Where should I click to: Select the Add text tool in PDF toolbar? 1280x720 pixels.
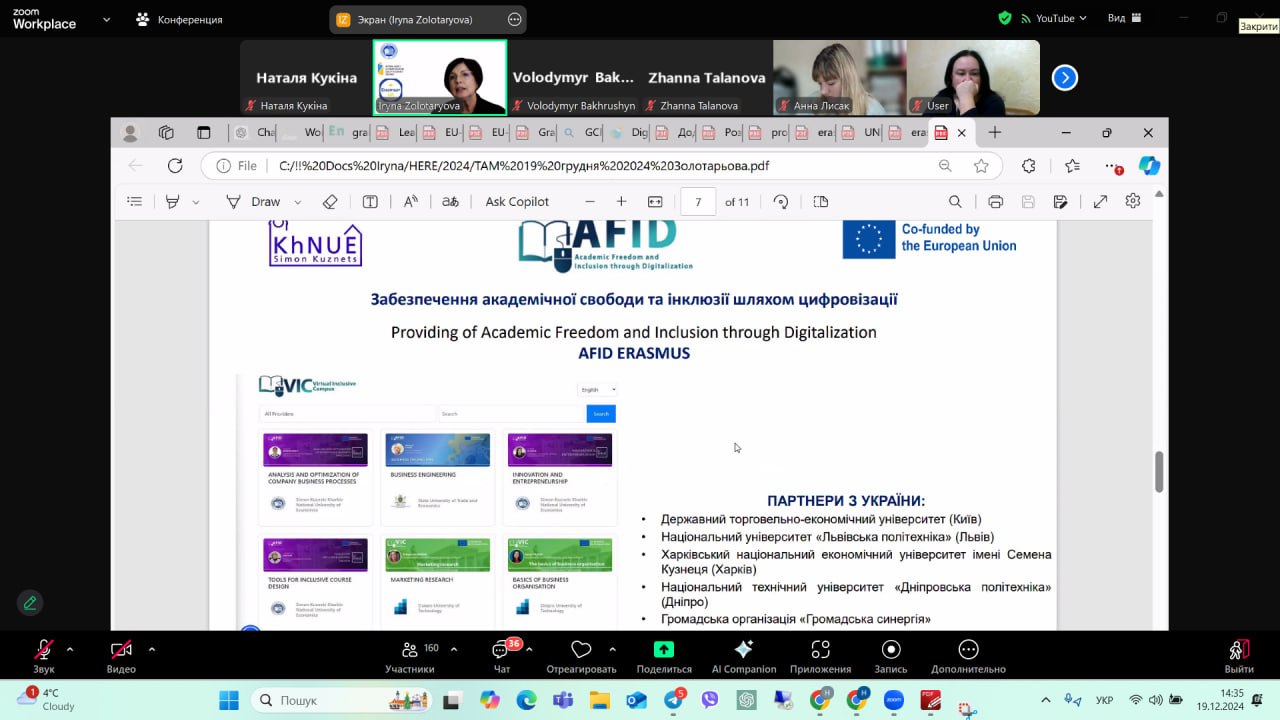click(x=370, y=202)
